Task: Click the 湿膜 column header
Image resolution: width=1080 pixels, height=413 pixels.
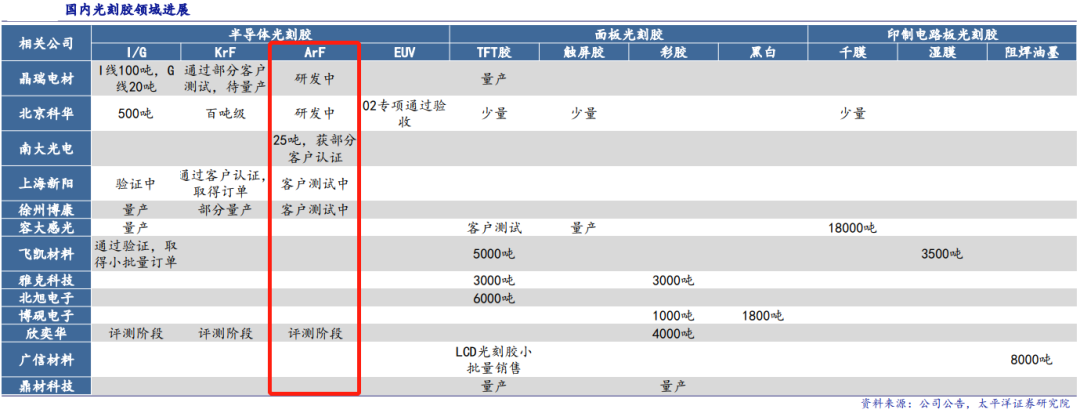Action: click(x=942, y=52)
